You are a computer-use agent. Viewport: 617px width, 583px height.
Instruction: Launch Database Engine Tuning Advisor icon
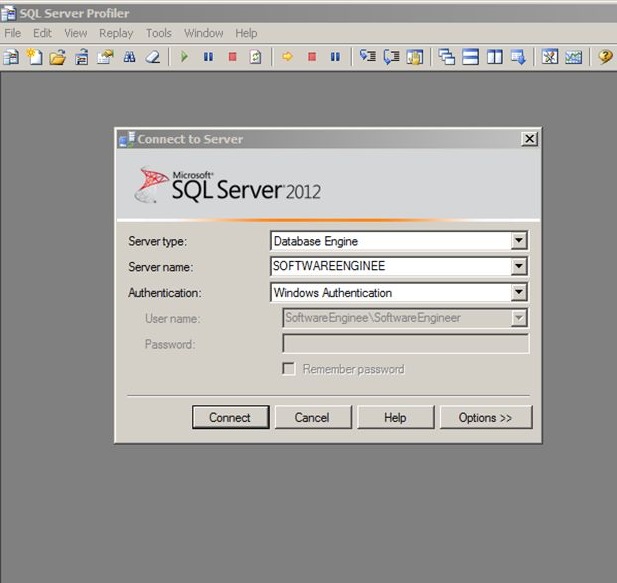[550, 57]
